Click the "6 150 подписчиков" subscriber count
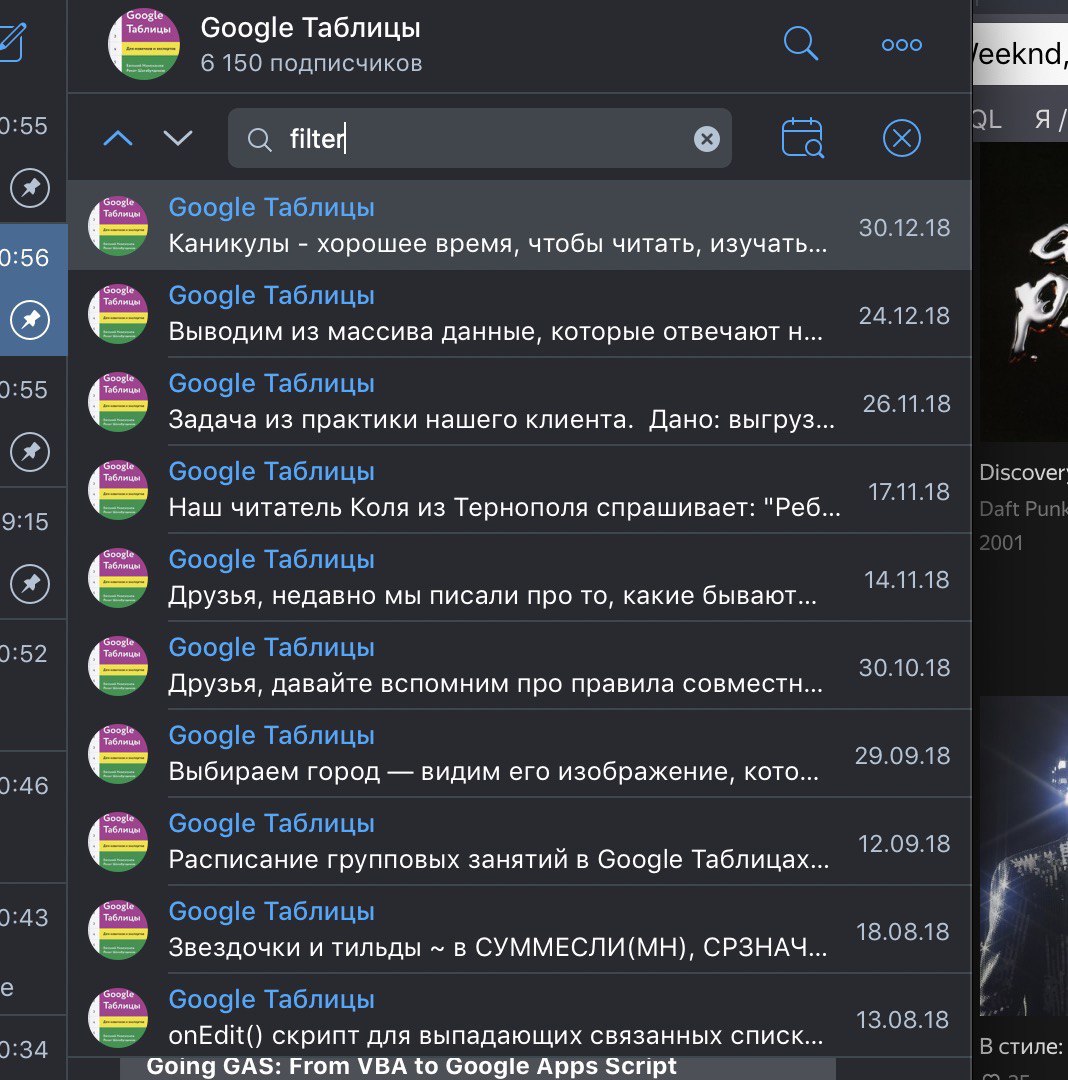This screenshot has height=1080, width=1068. [x=311, y=63]
